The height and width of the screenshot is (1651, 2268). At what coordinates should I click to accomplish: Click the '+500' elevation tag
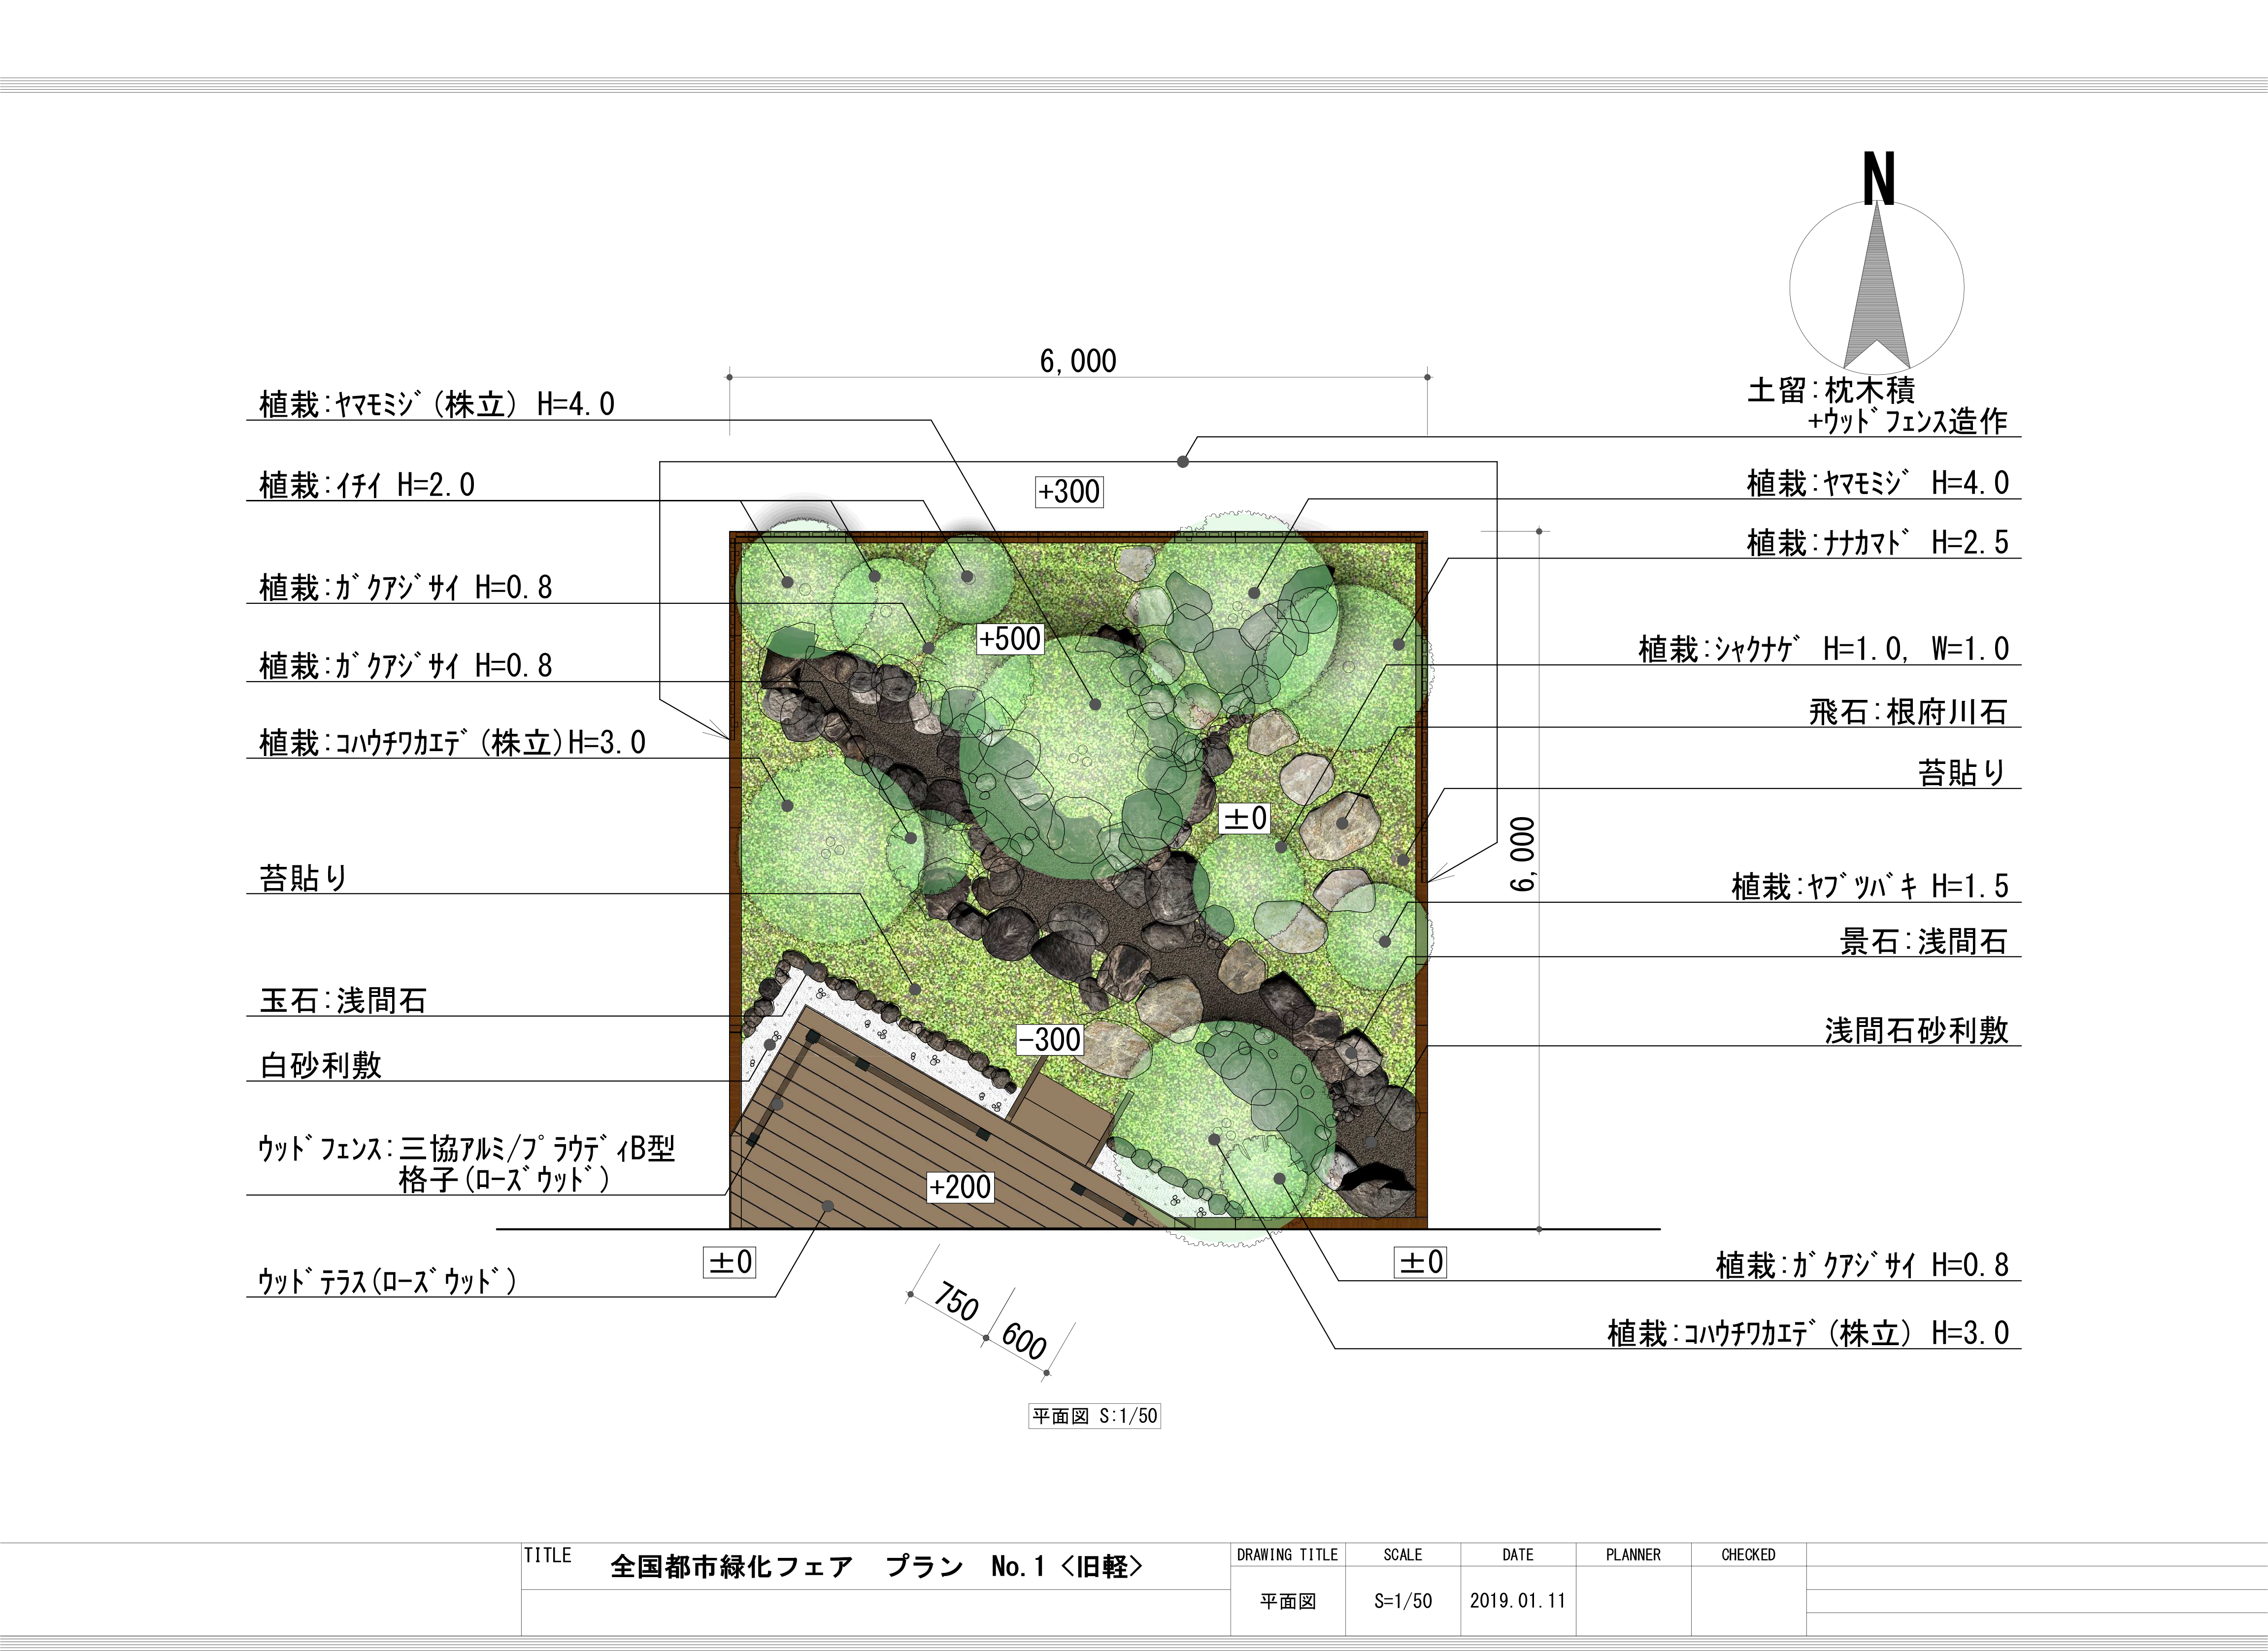pyautogui.click(x=1010, y=639)
